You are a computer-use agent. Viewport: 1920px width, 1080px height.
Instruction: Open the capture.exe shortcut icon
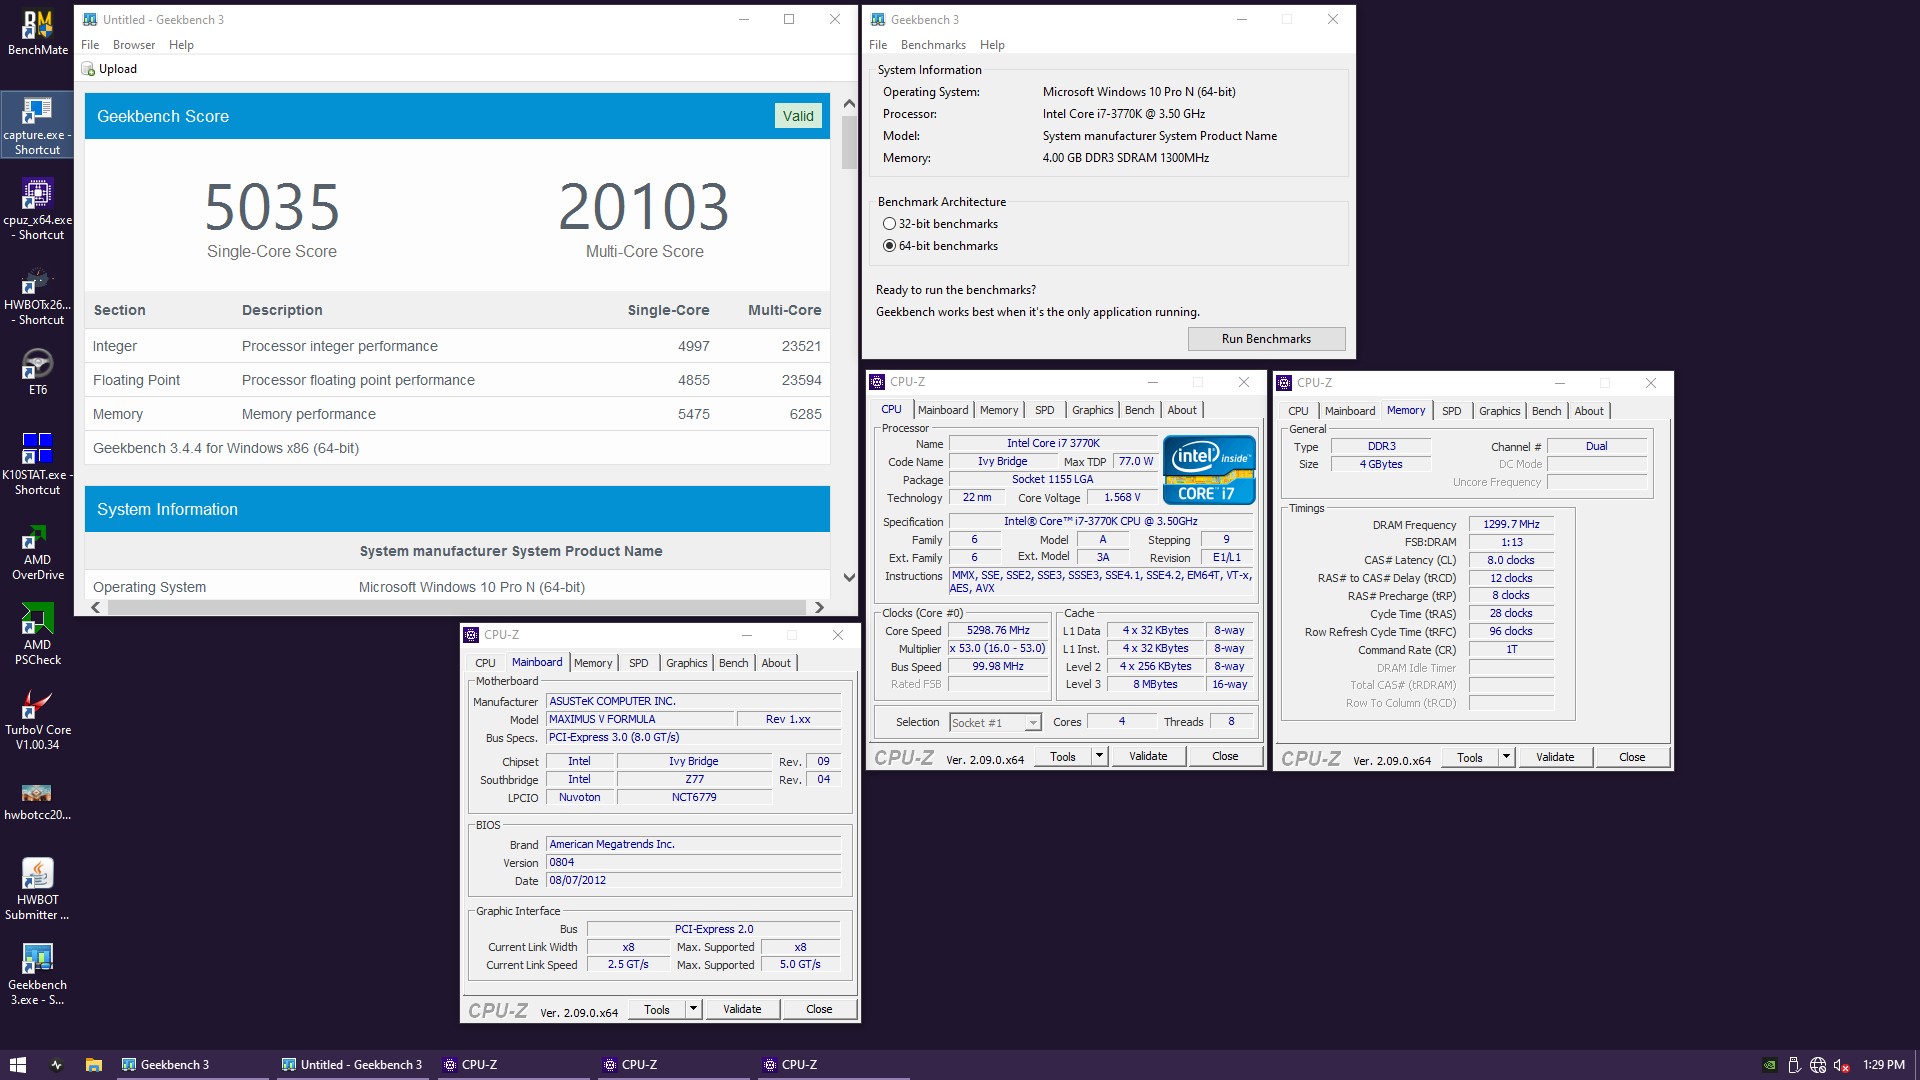(x=38, y=125)
